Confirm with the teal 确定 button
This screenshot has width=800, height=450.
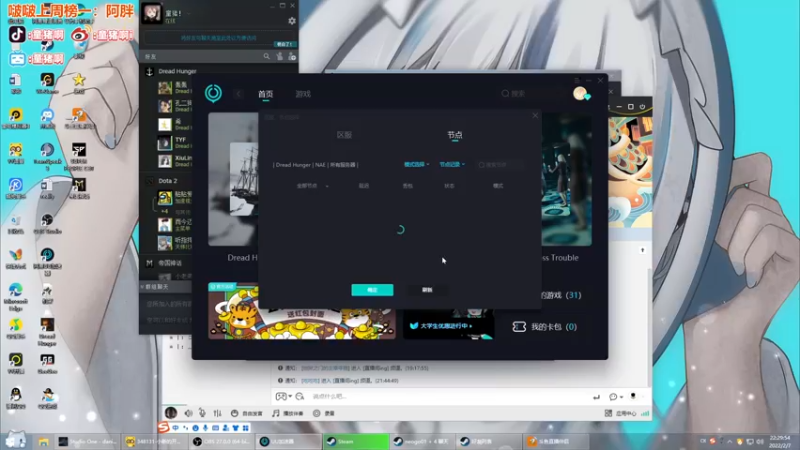coord(372,290)
